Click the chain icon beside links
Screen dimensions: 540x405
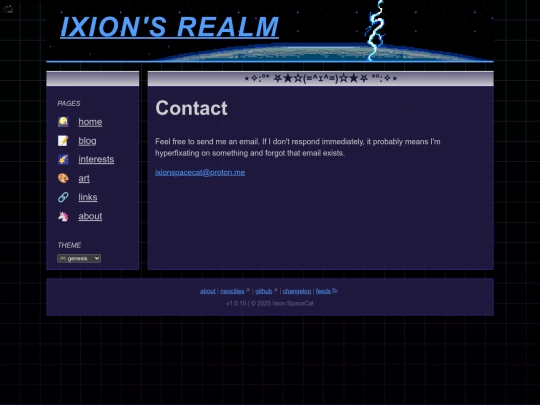pos(63,197)
